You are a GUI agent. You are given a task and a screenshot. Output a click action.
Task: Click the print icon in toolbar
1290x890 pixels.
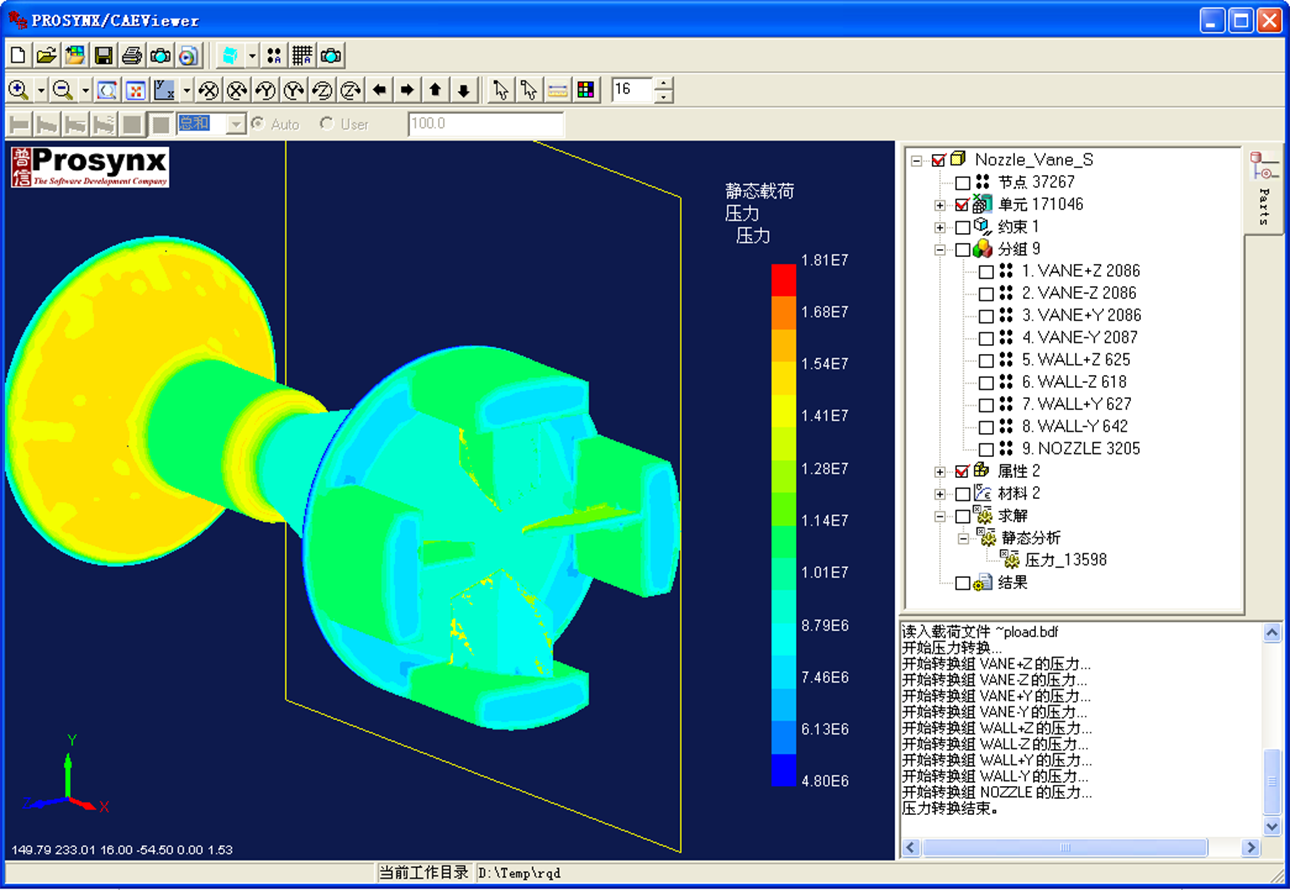click(x=132, y=55)
